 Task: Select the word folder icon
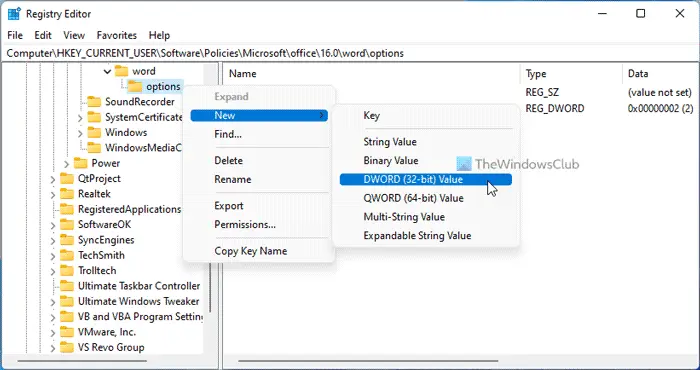click(x=121, y=71)
